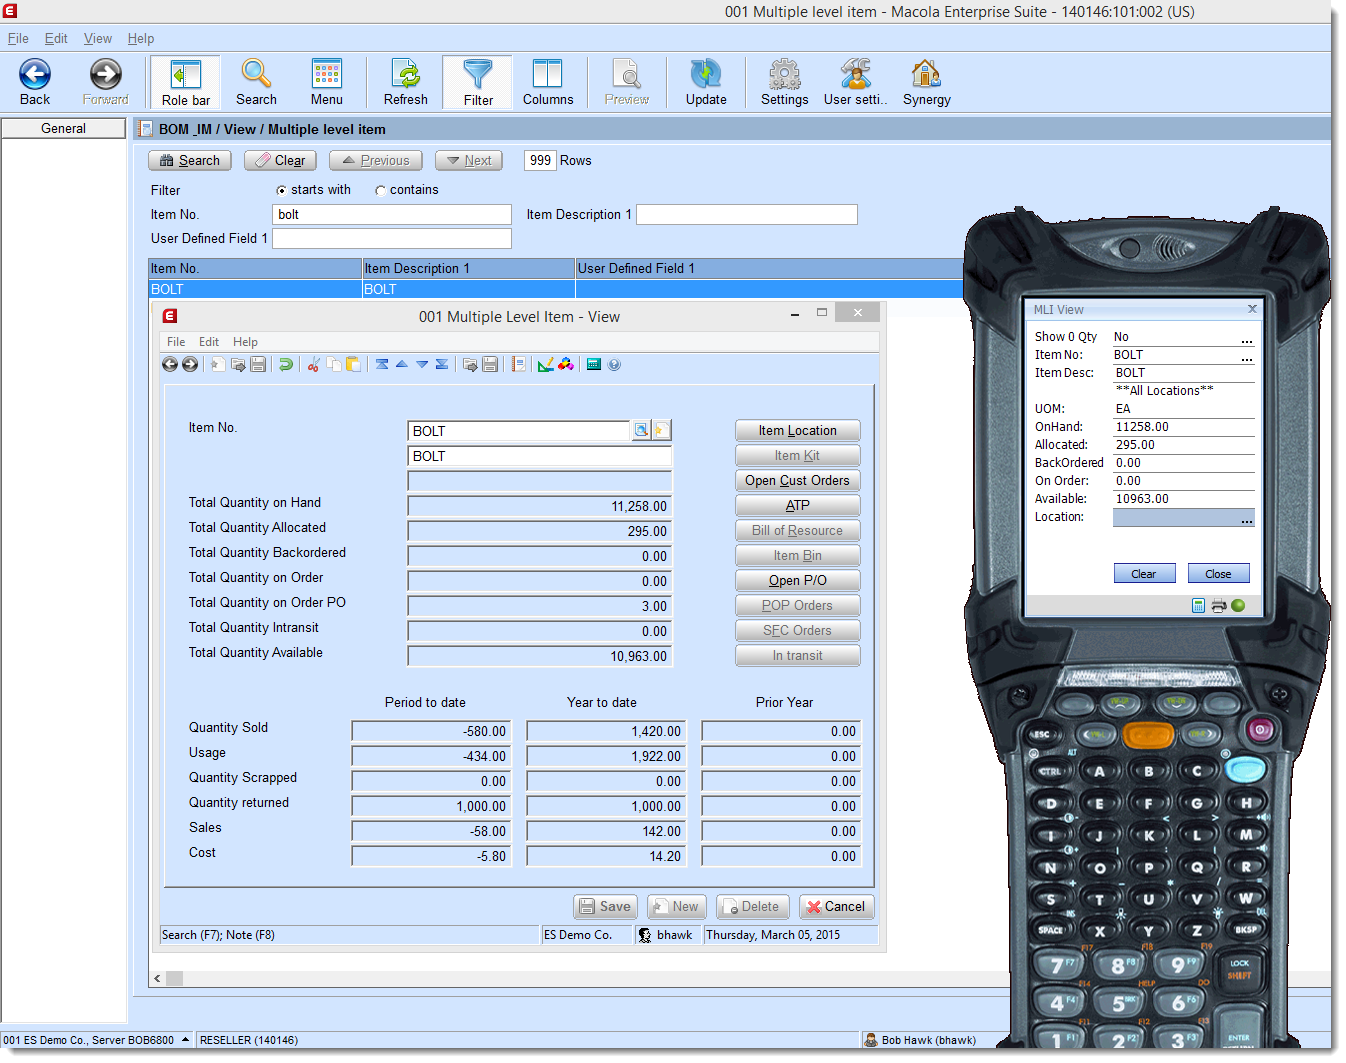This screenshot has width=1346, height=1063.
Task: Click the left arrow of the horizontal scrollbar
Action: pos(158,979)
